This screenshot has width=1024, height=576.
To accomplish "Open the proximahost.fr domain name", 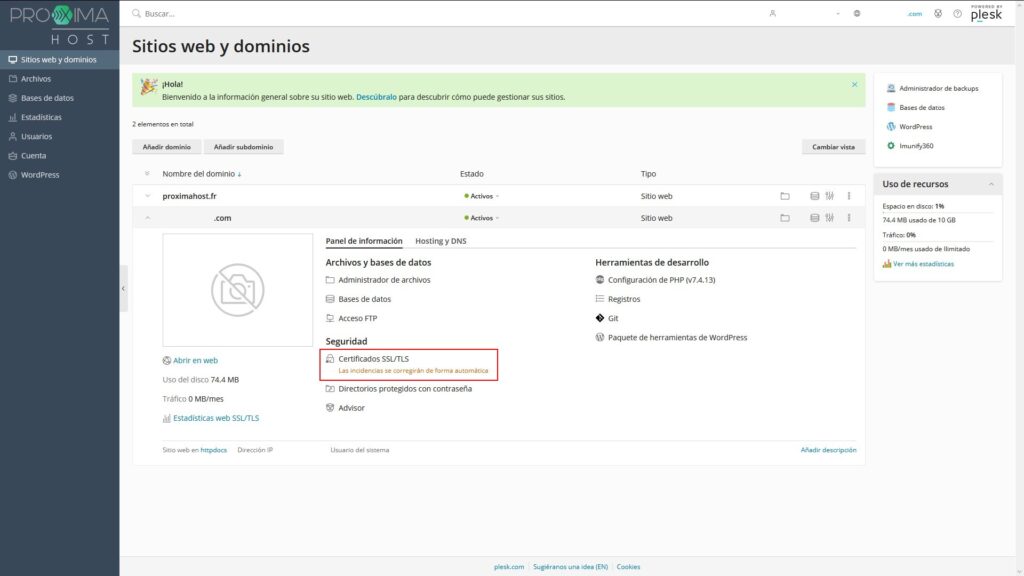I will [x=189, y=196].
